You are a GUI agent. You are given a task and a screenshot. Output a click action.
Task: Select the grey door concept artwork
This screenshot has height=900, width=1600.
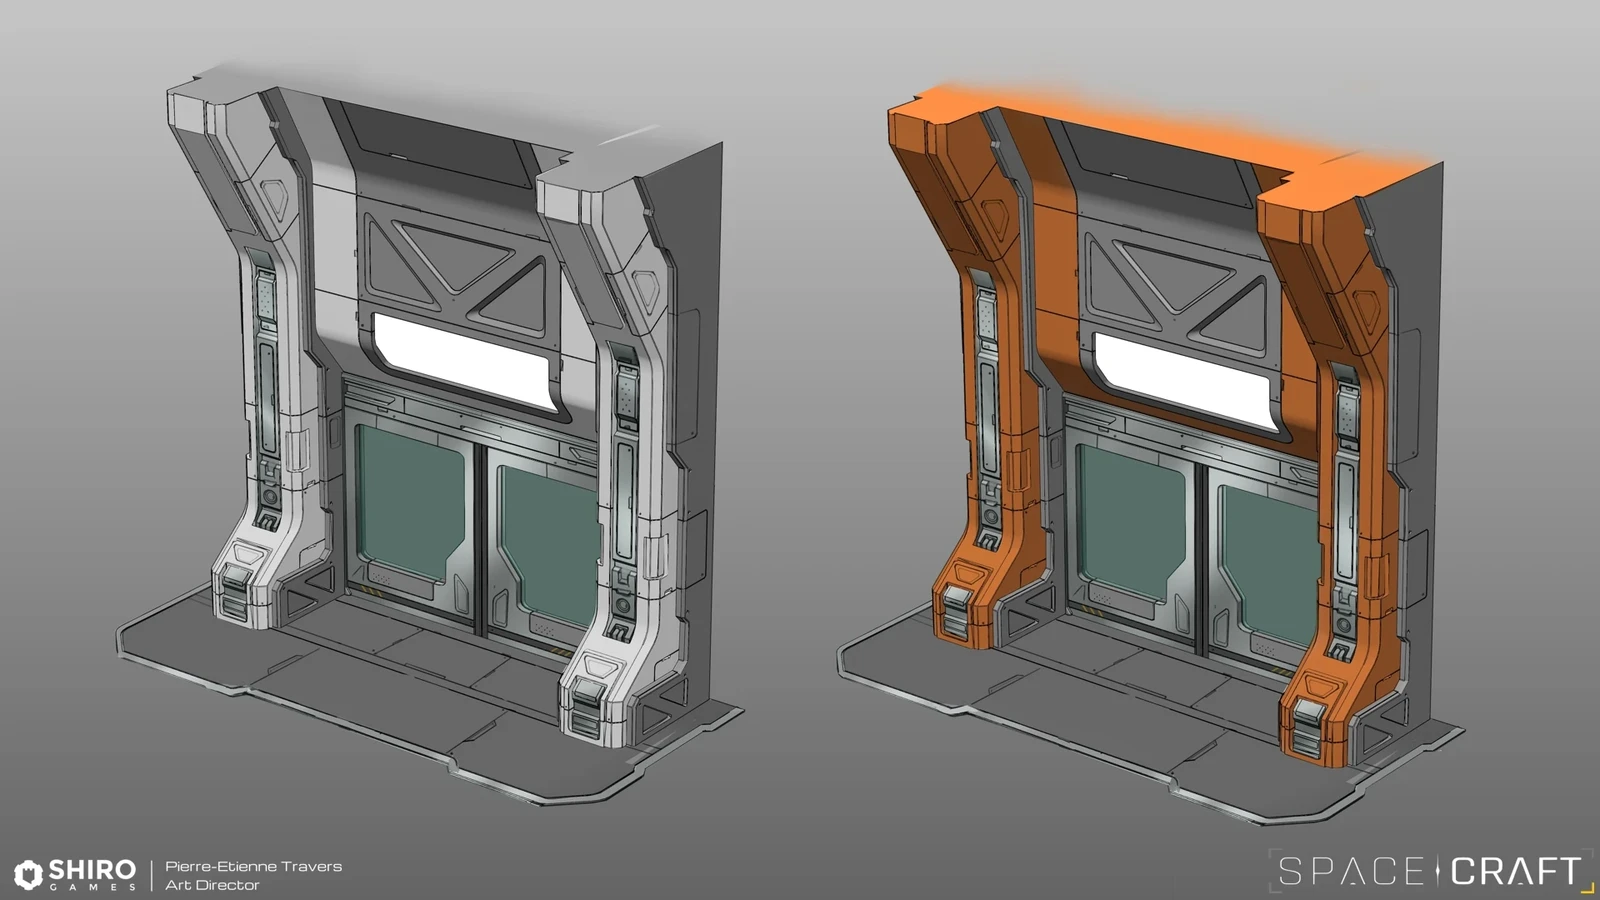(x=430, y=435)
